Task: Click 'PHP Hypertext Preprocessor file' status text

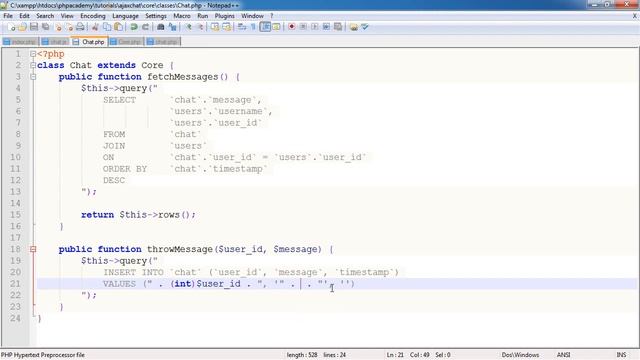Action: tap(43, 355)
